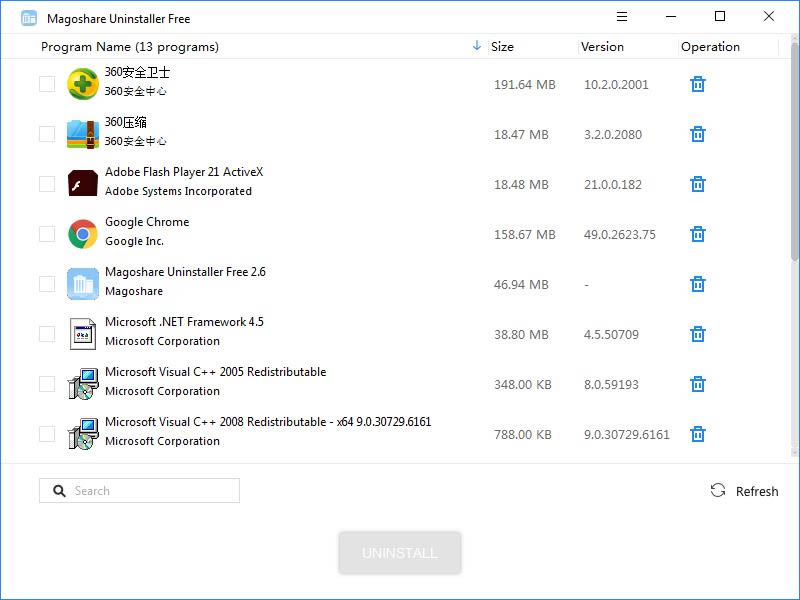Focus the Search input field
This screenshot has width=800, height=600.
150,491
